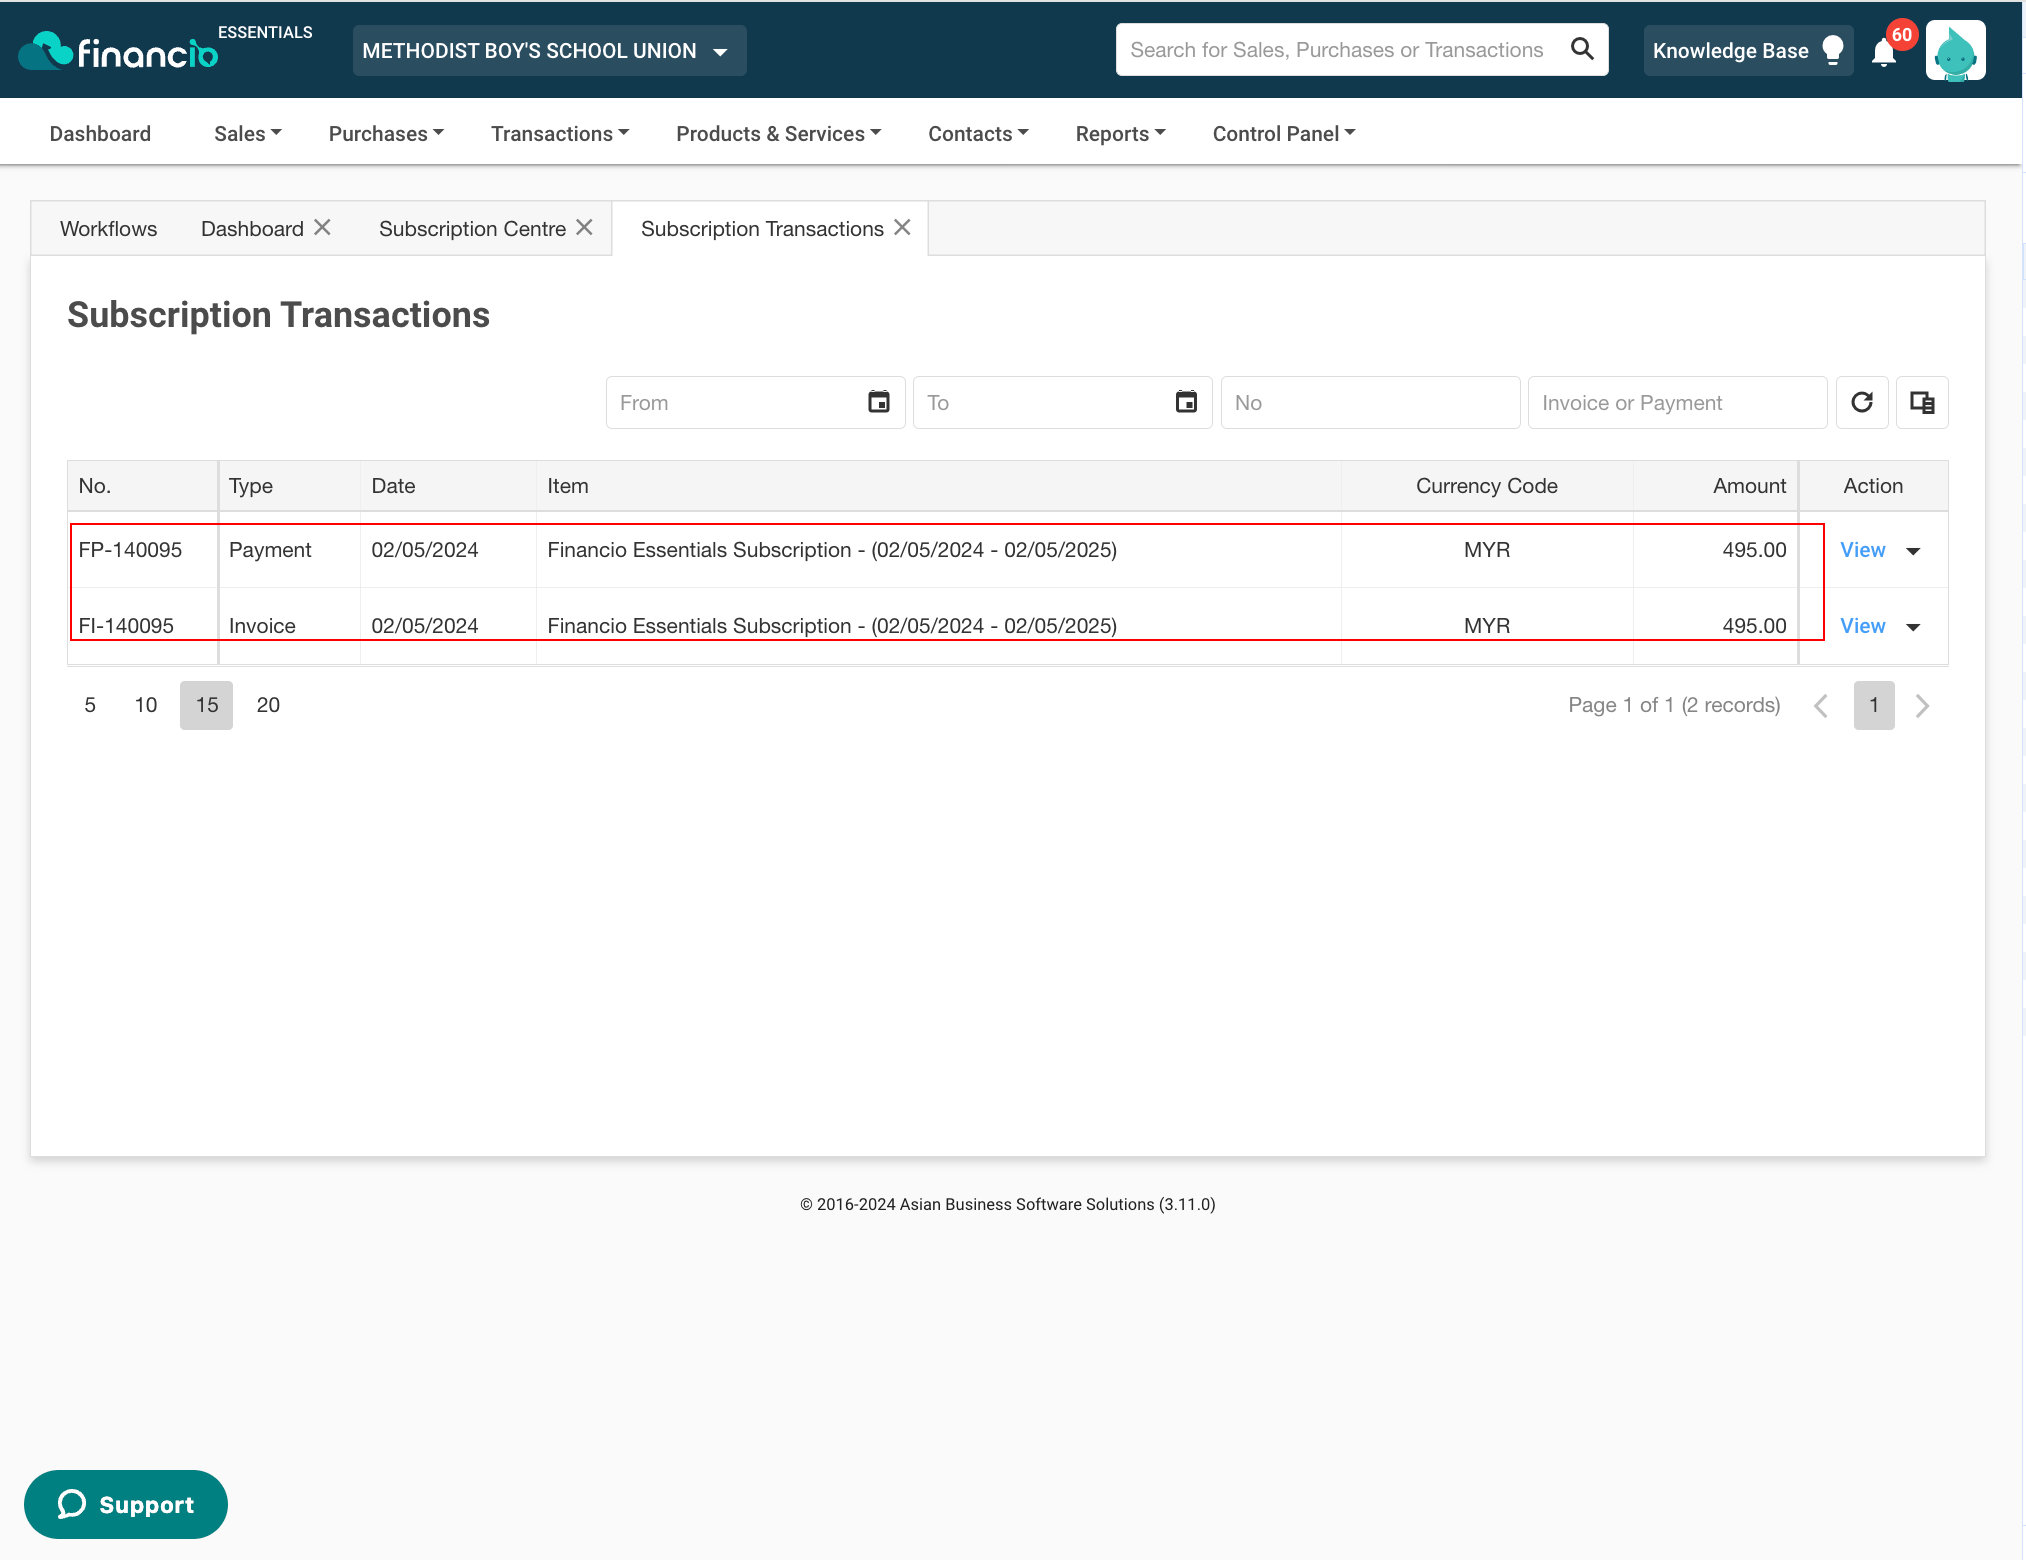View the FP-140095 payment
Image resolution: width=2026 pixels, height=1560 pixels.
pyautogui.click(x=1862, y=550)
